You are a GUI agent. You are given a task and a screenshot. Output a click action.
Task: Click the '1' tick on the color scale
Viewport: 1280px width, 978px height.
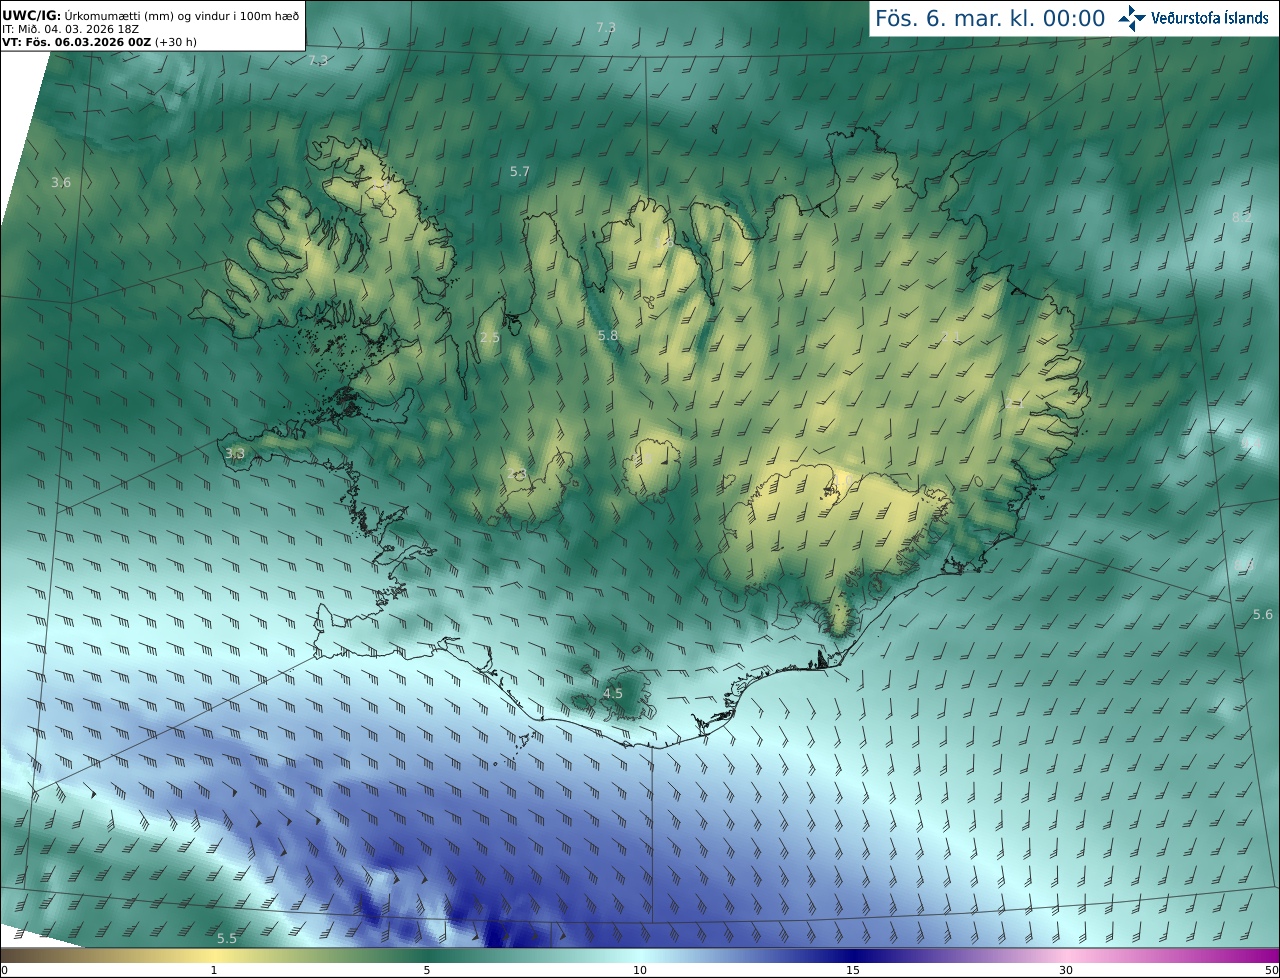[214, 970]
